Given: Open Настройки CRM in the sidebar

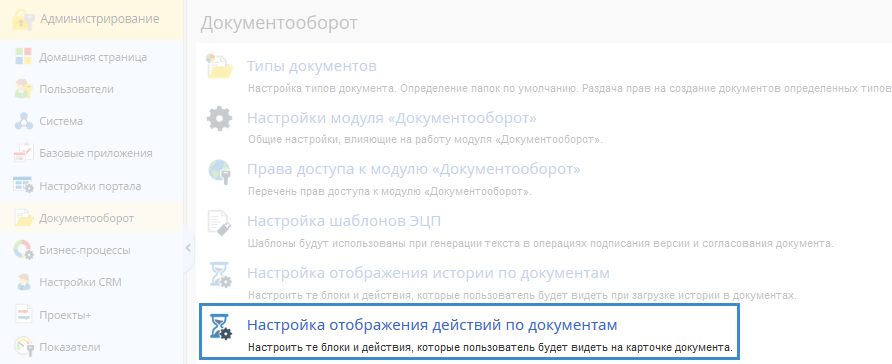Looking at the screenshot, I should [x=92, y=282].
